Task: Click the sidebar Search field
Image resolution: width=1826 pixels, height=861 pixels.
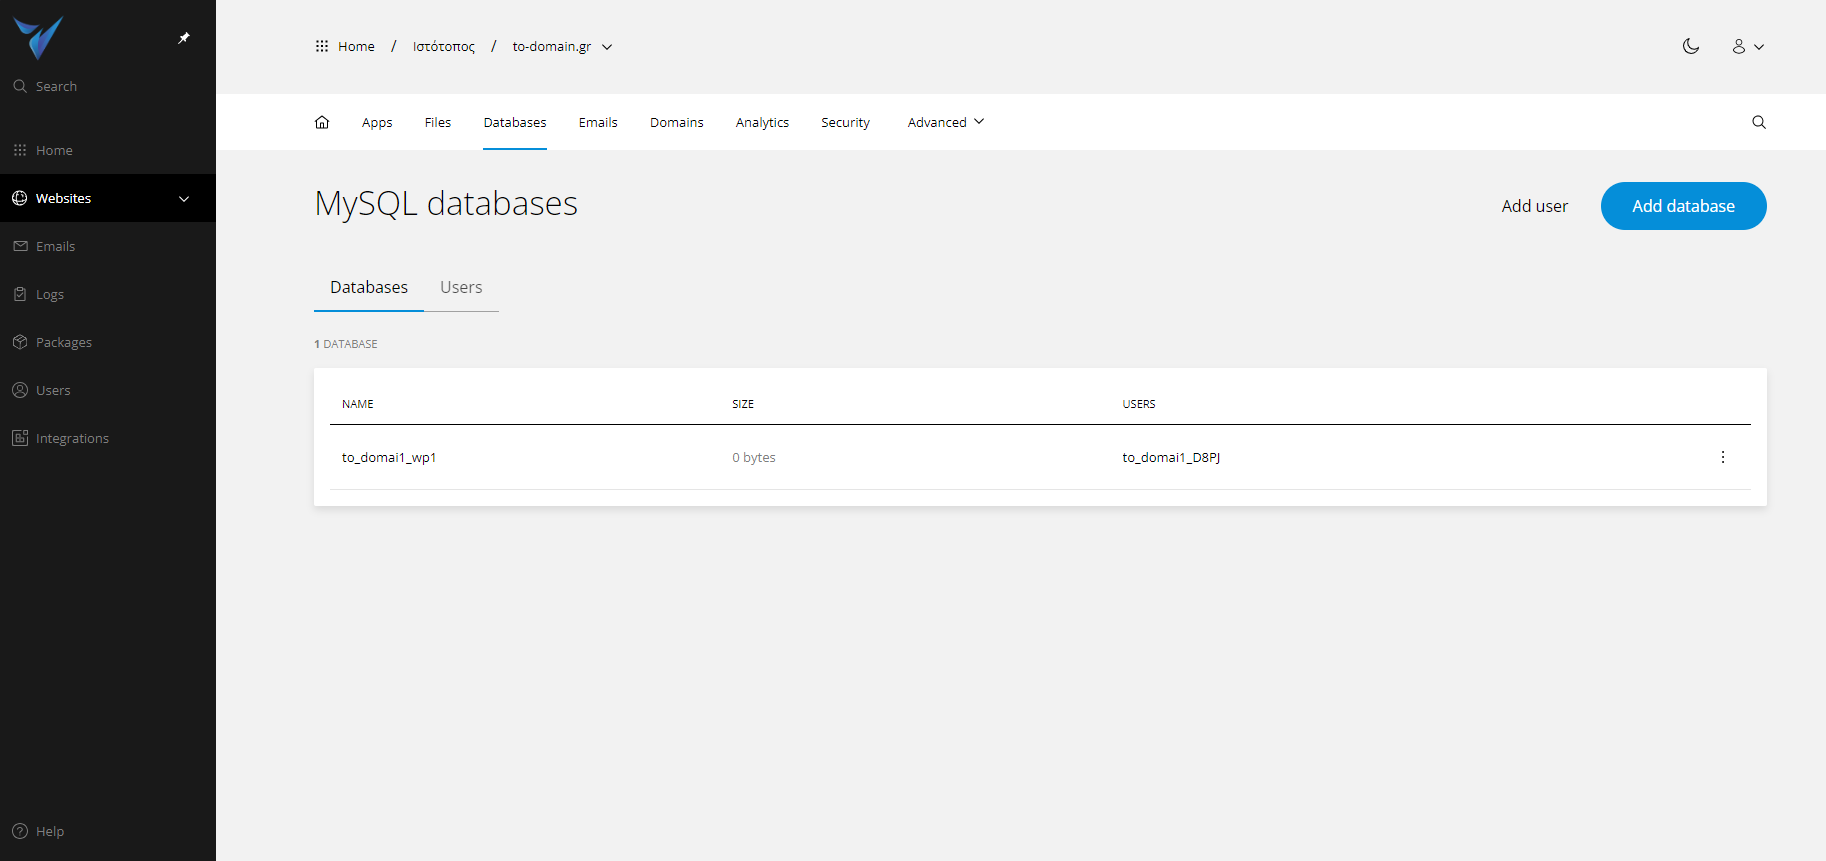Action: click(56, 86)
